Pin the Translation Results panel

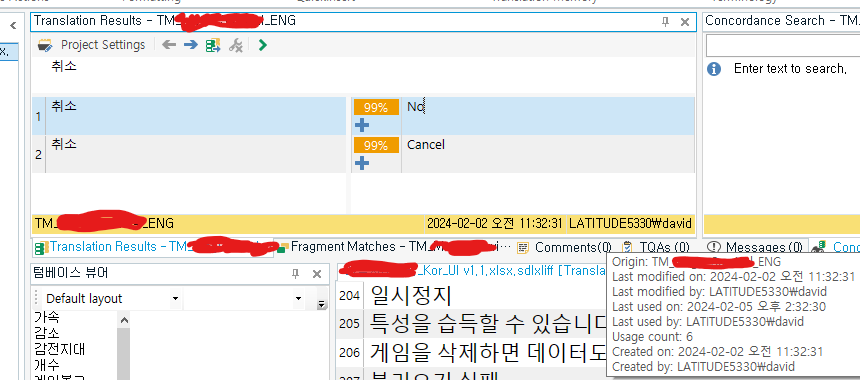[665, 22]
